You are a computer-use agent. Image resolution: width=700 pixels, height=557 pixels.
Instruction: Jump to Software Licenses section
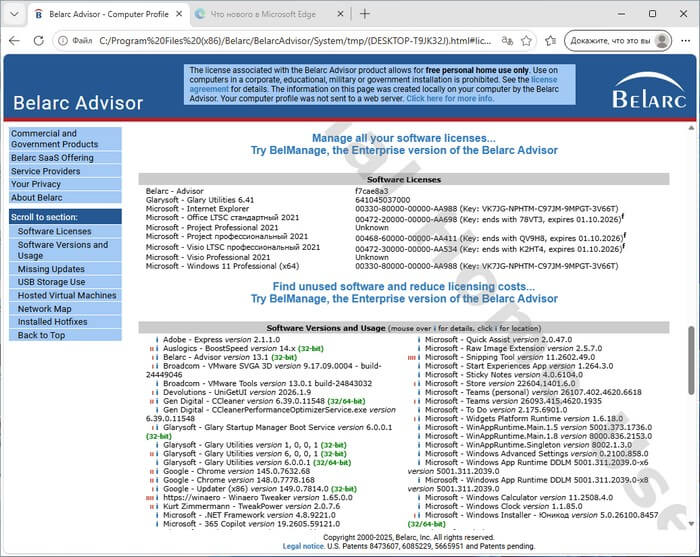click(65, 231)
